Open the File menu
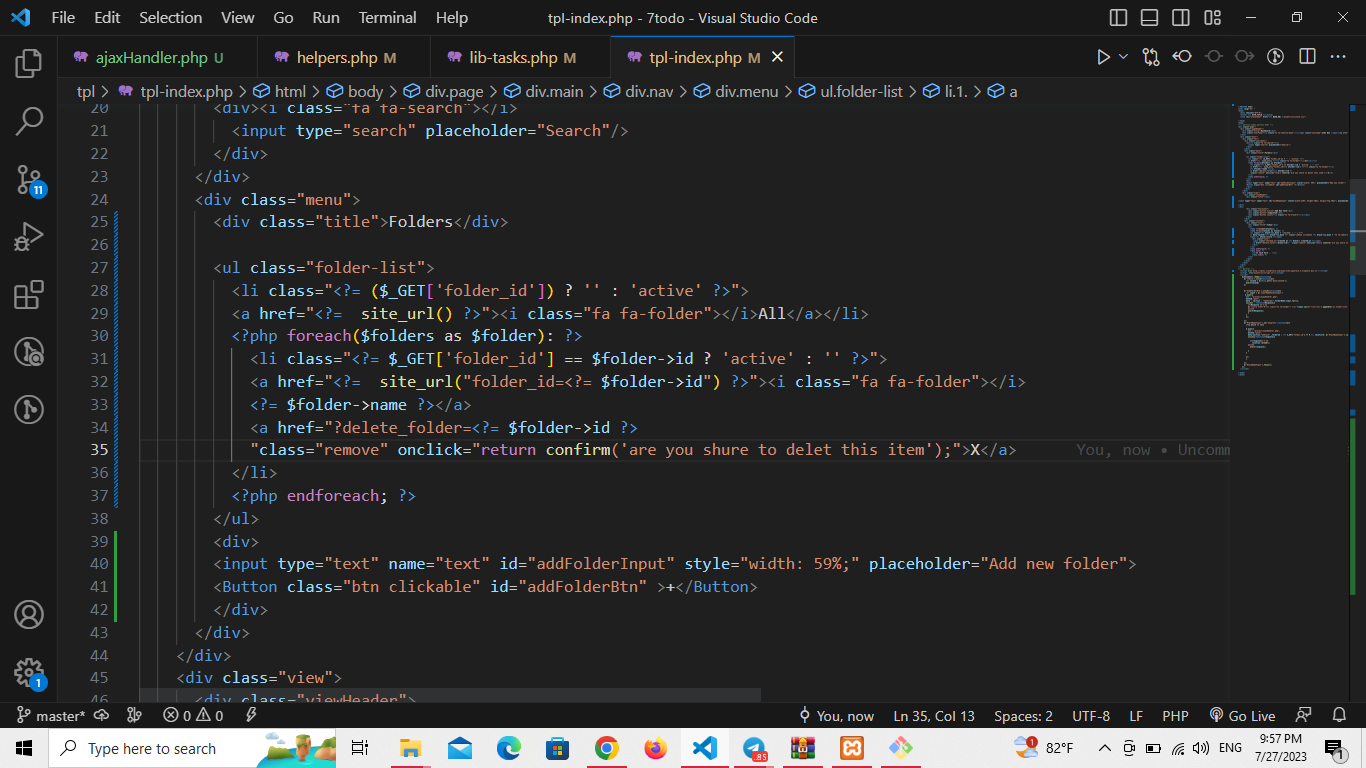The width and height of the screenshot is (1366, 768). (63, 18)
